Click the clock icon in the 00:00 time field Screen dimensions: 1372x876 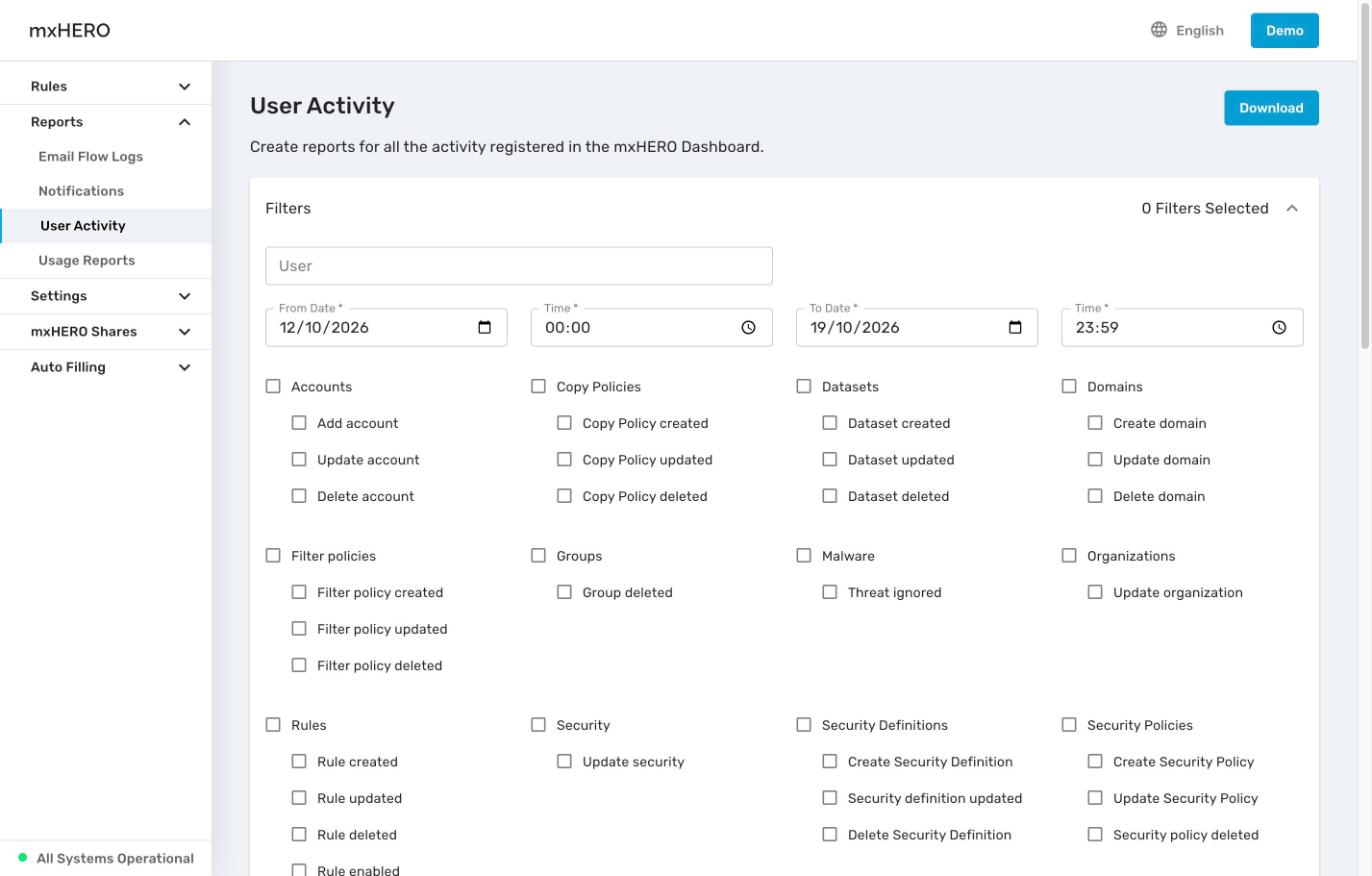[x=748, y=328]
